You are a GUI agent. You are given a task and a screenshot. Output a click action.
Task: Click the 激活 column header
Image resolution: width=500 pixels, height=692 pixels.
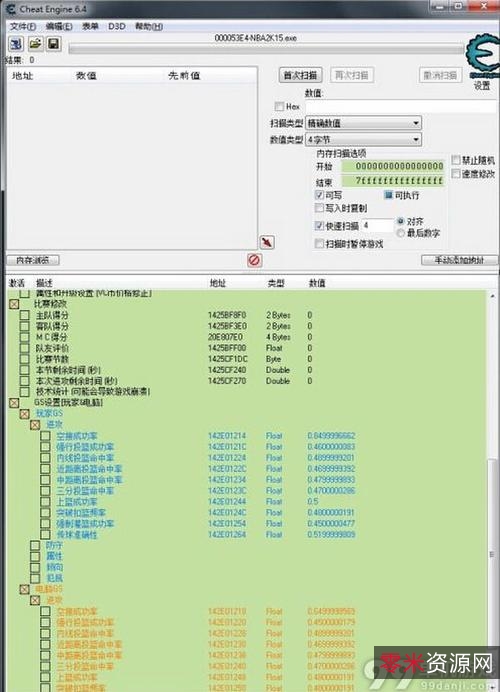(x=17, y=283)
